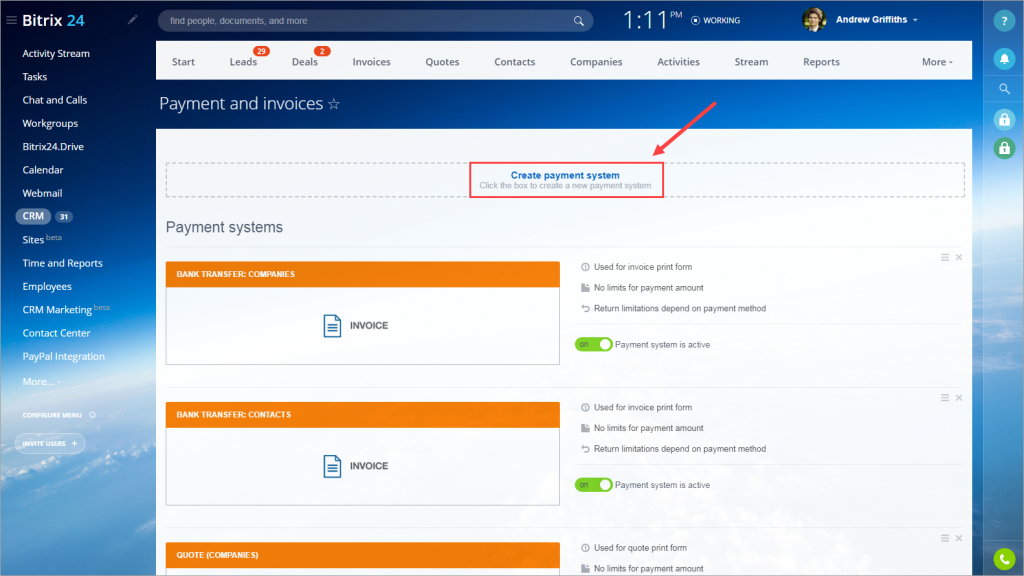Viewport: 1024px width, 576px height.
Task: Click the Invite Users button
Action: [50, 443]
